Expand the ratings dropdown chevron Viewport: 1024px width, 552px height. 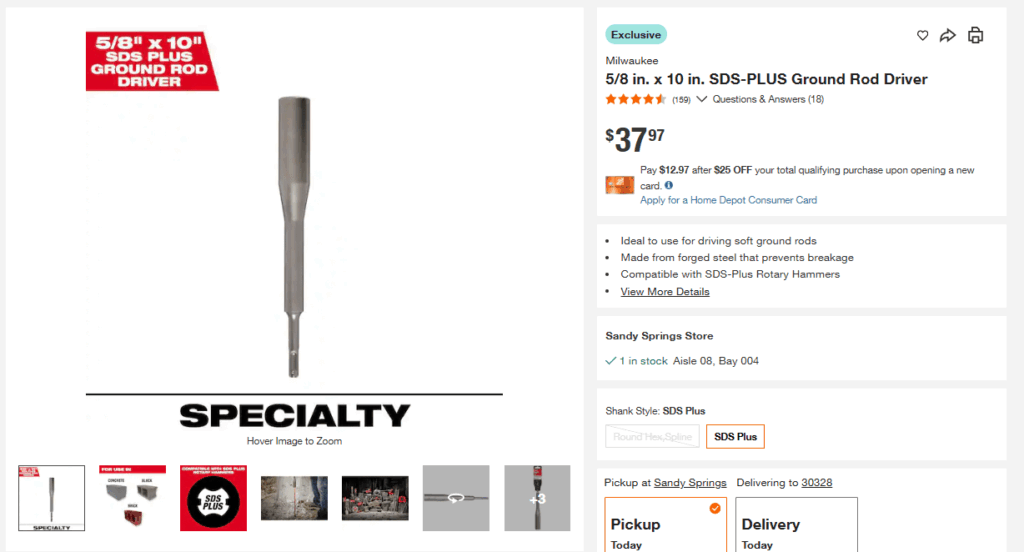(701, 99)
